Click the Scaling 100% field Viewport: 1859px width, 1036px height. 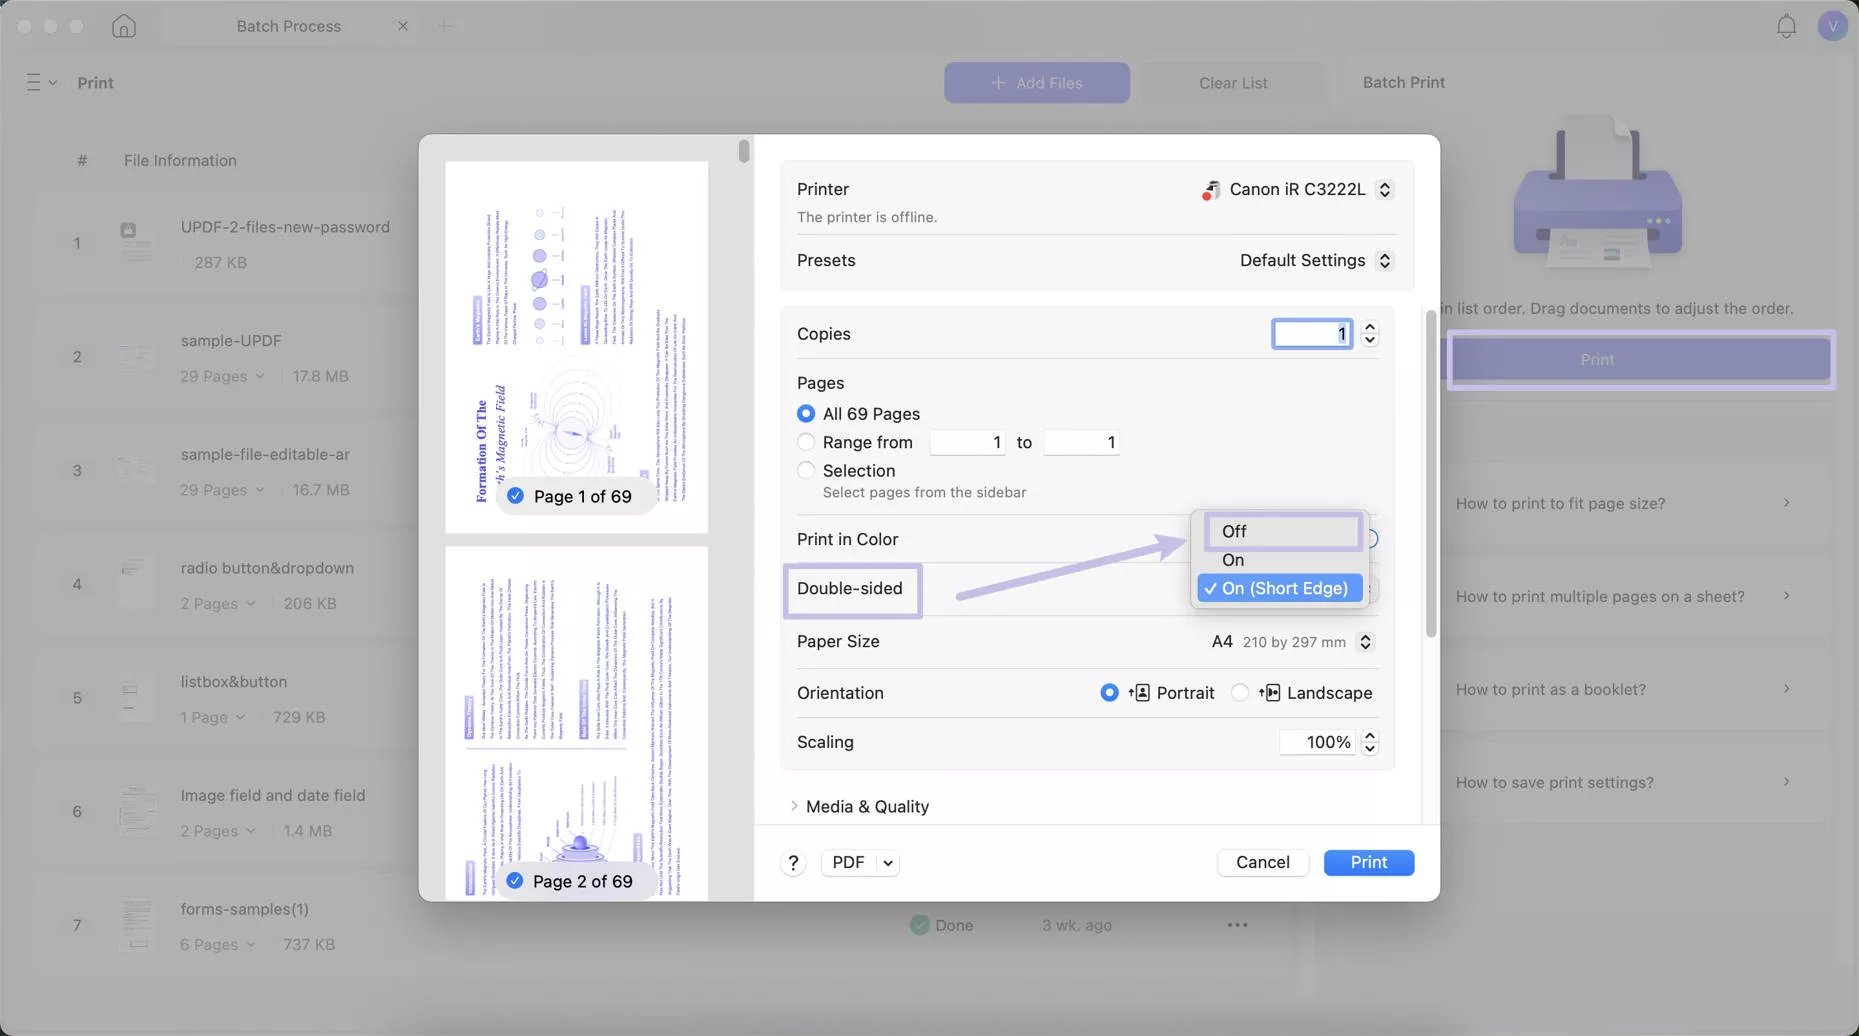tap(1317, 743)
